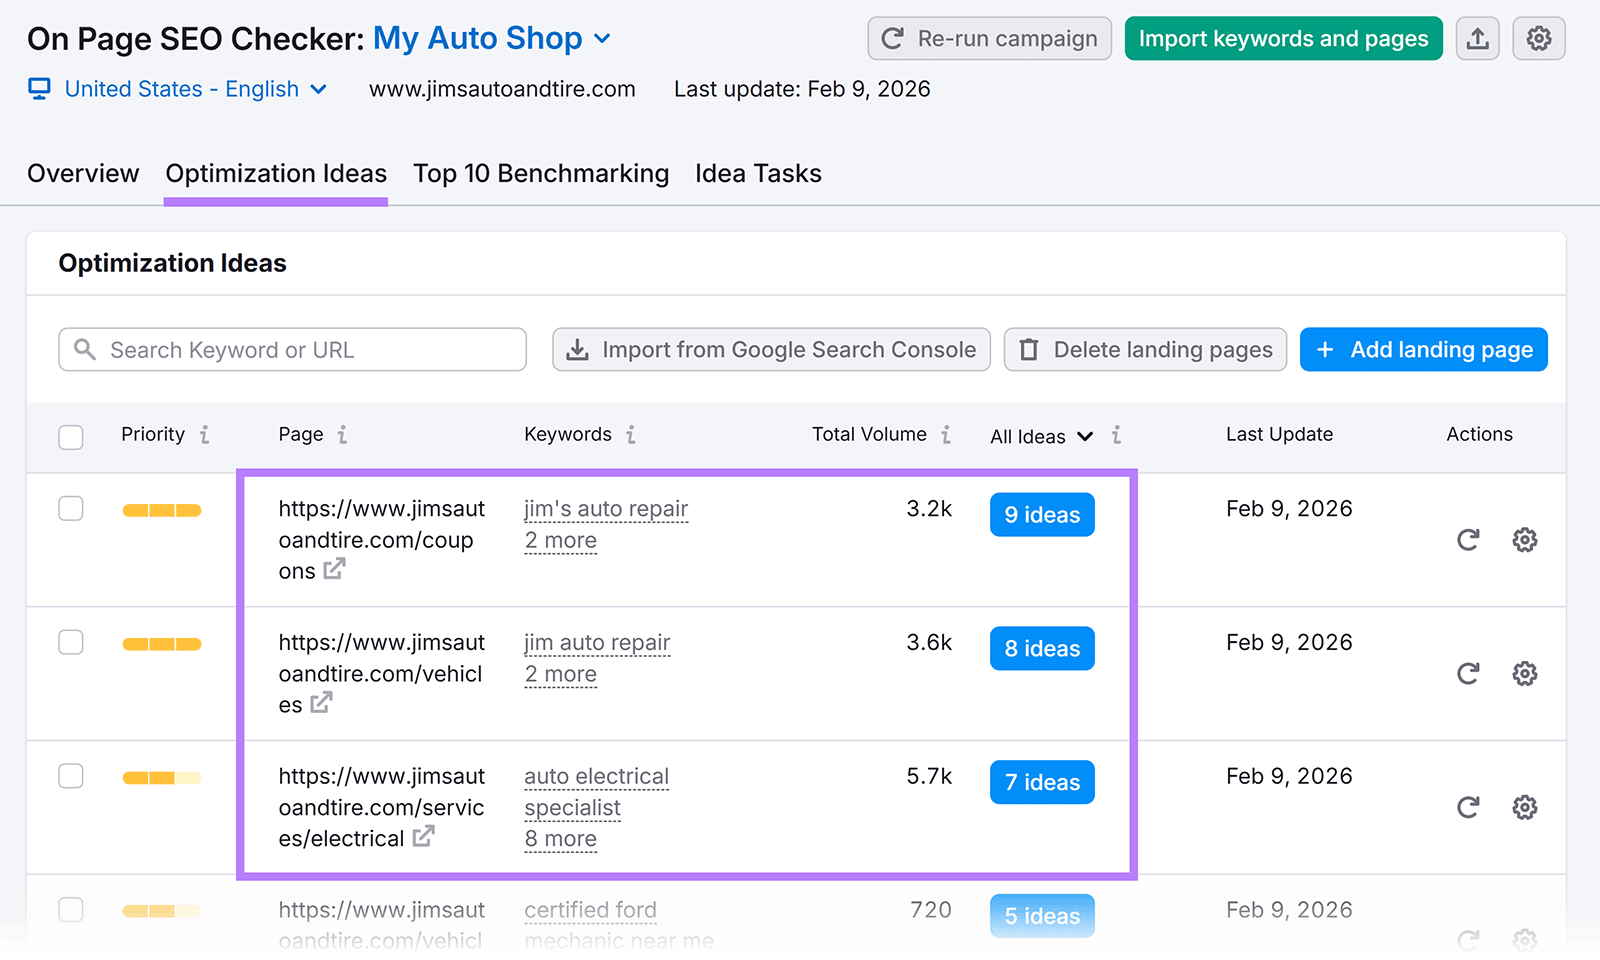Image resolution: width=1600 pixels, height=960 pixels.
Task: Click the info icon next to Priority column
Action: [204, 434]
